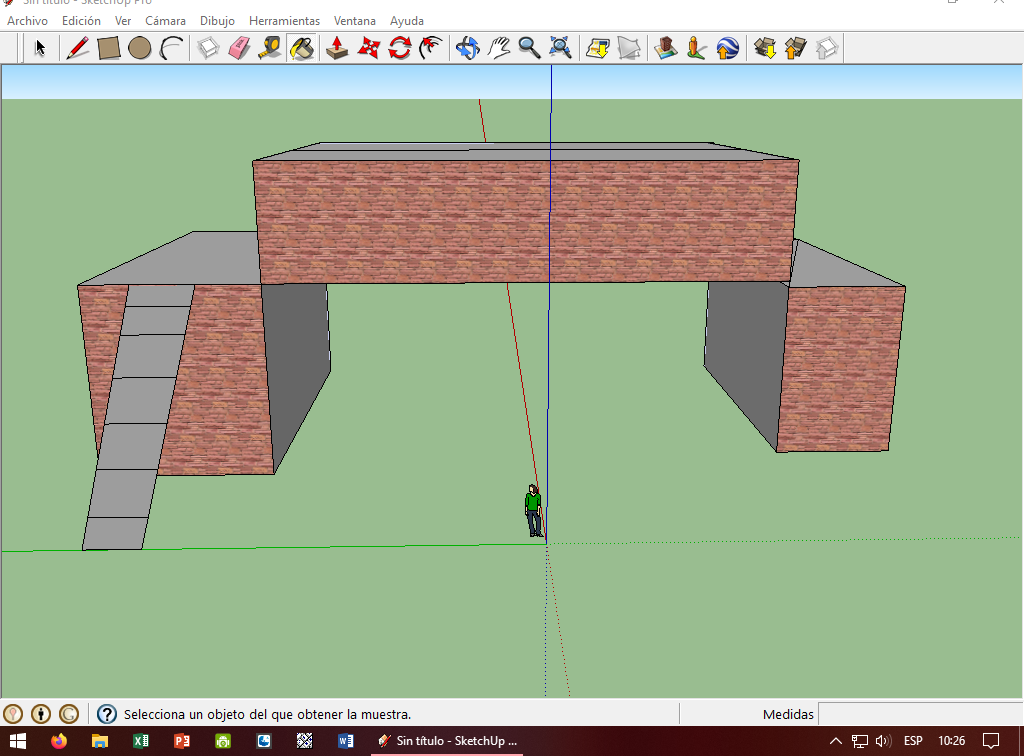Screen dimensions: 1024x756
Task: Click the Tape Measure tool
Action: click(x=269, y=48)
